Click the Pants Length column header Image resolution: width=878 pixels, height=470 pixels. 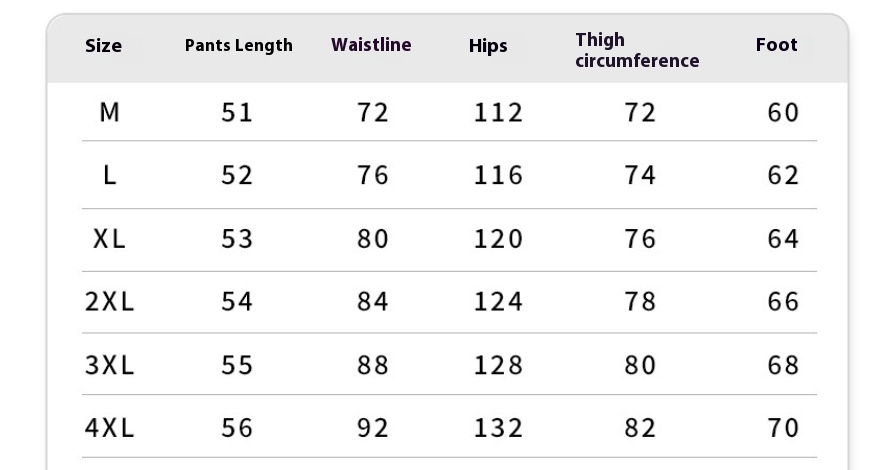(238, 46)
